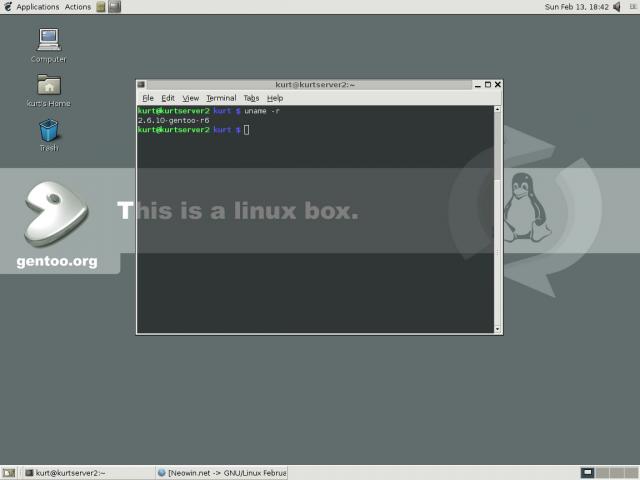Image resolution: width=640 pixels, height=480 pixels.
Task: Click the gray terminal launcher in top panel
Action: tap(115, 7)
